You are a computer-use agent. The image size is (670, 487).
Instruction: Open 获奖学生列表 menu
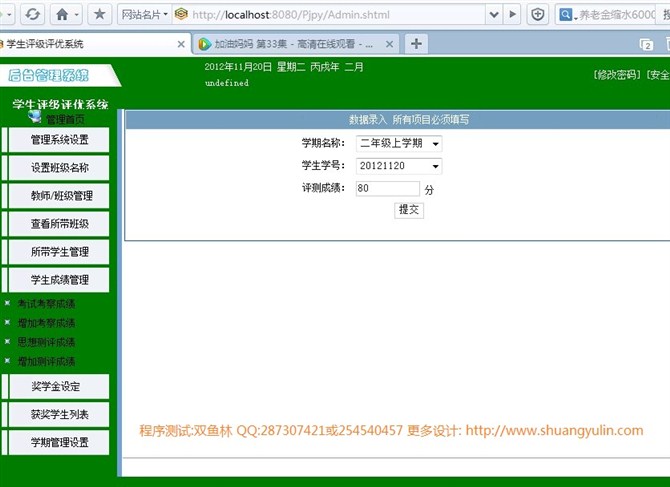(x=59, y=414)
